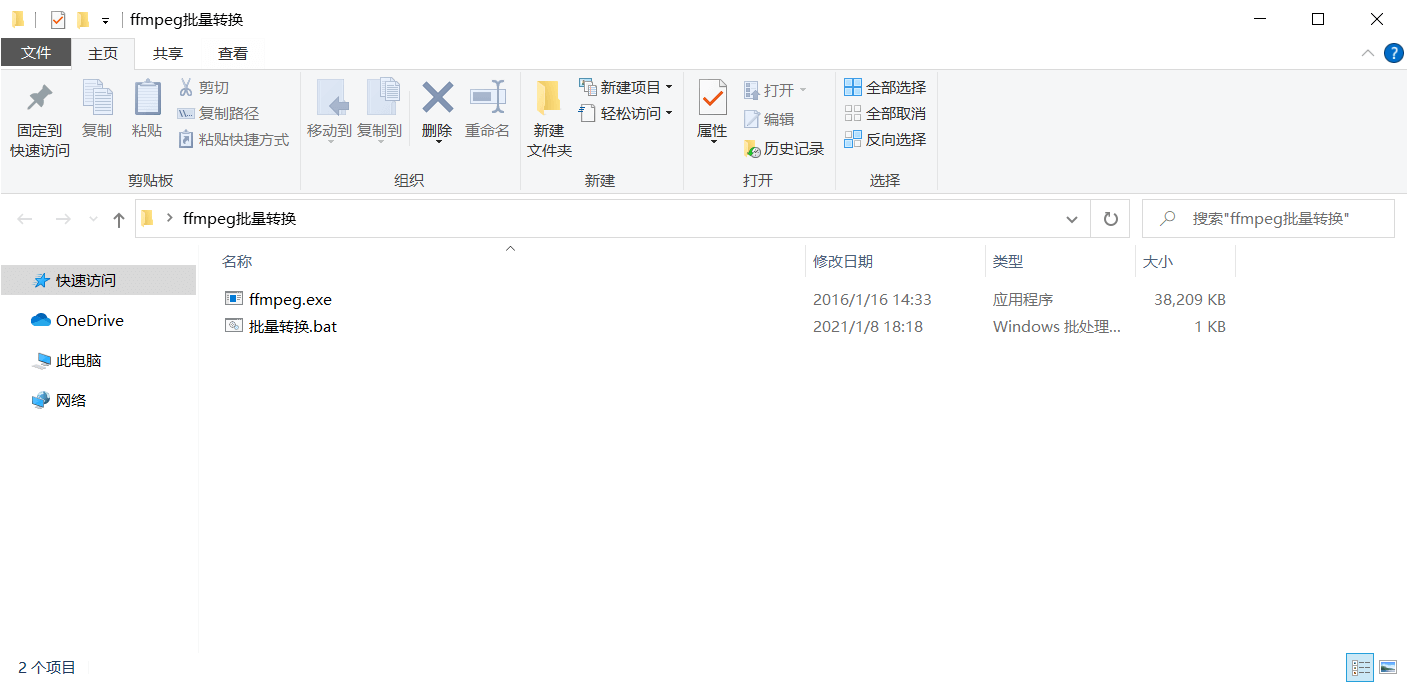Image resolution: width=1408 pixels, height=683 pixels.
Task: Click the 删除 delete X icon
Action: coord(437,98)
